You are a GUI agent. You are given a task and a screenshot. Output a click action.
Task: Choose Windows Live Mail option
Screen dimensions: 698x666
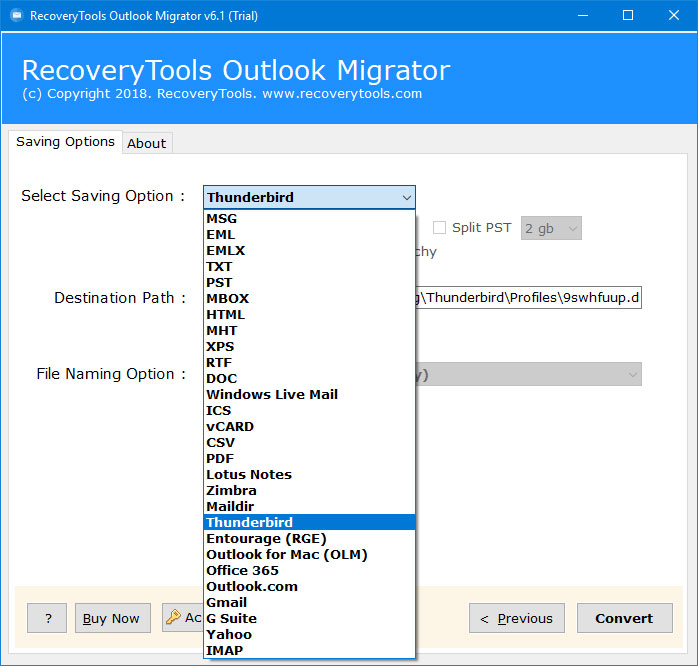[309, 395]
